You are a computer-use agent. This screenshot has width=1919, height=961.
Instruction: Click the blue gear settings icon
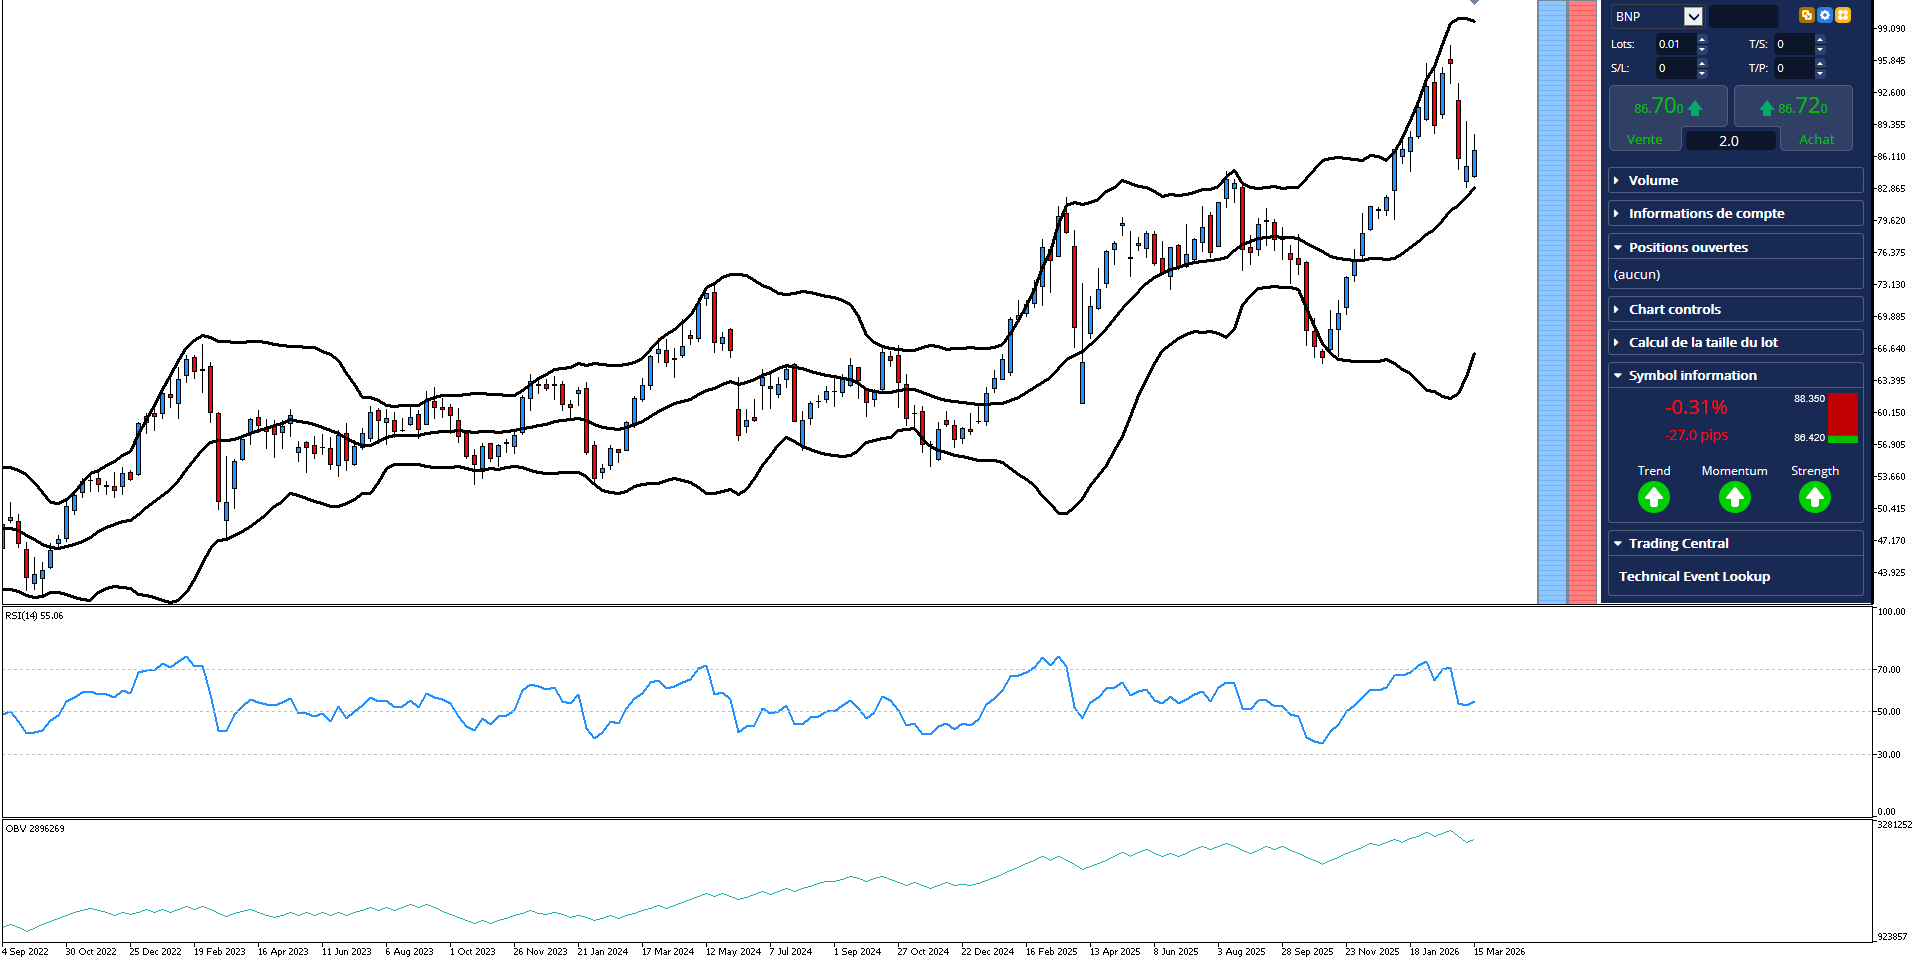pos(1825,15)
